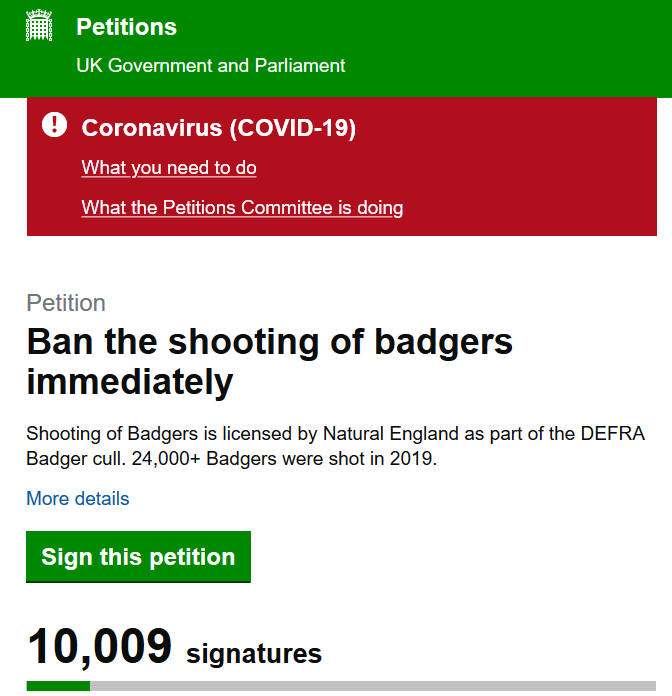This screenshot has width=672, height=696.
Task: Click the white exclamation warning icon
Action: [54, 125]
